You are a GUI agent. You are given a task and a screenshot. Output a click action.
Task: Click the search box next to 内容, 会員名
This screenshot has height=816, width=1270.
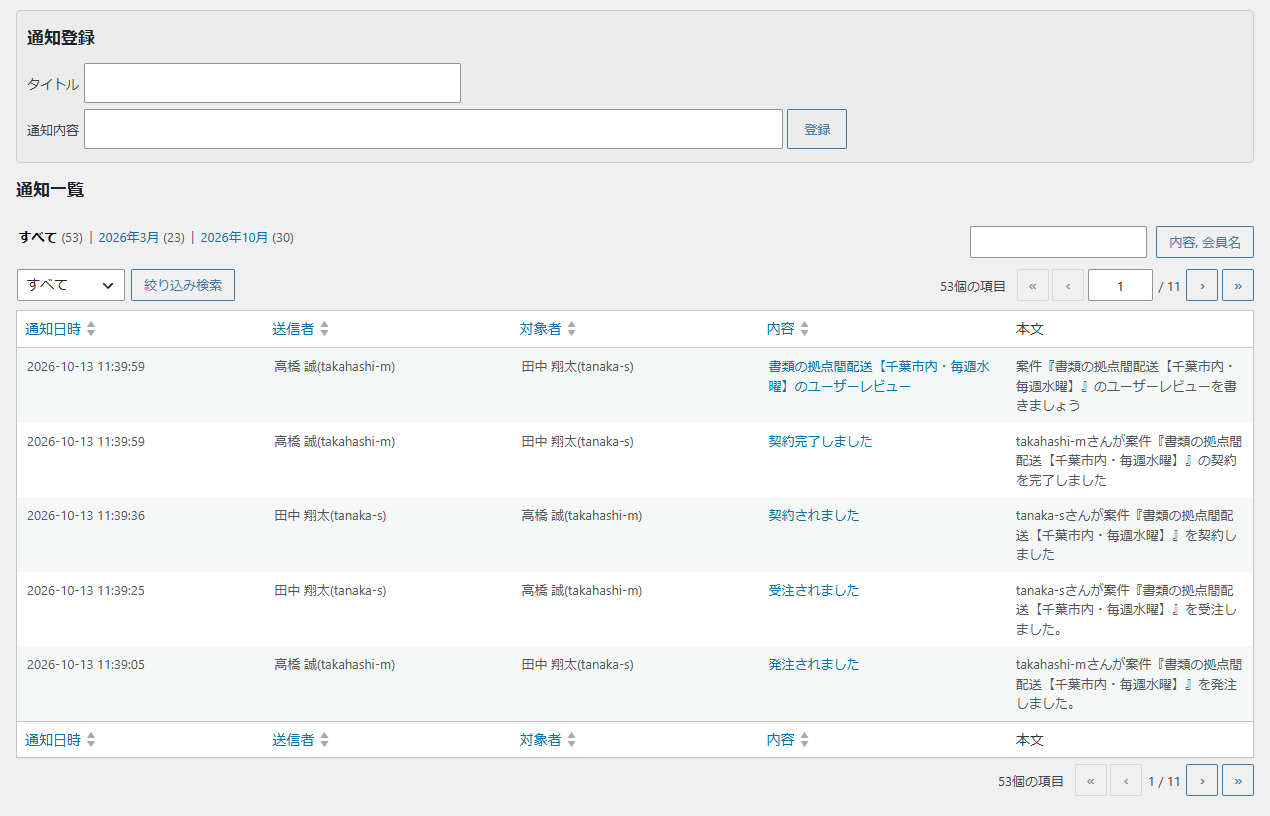point(1058,242)
